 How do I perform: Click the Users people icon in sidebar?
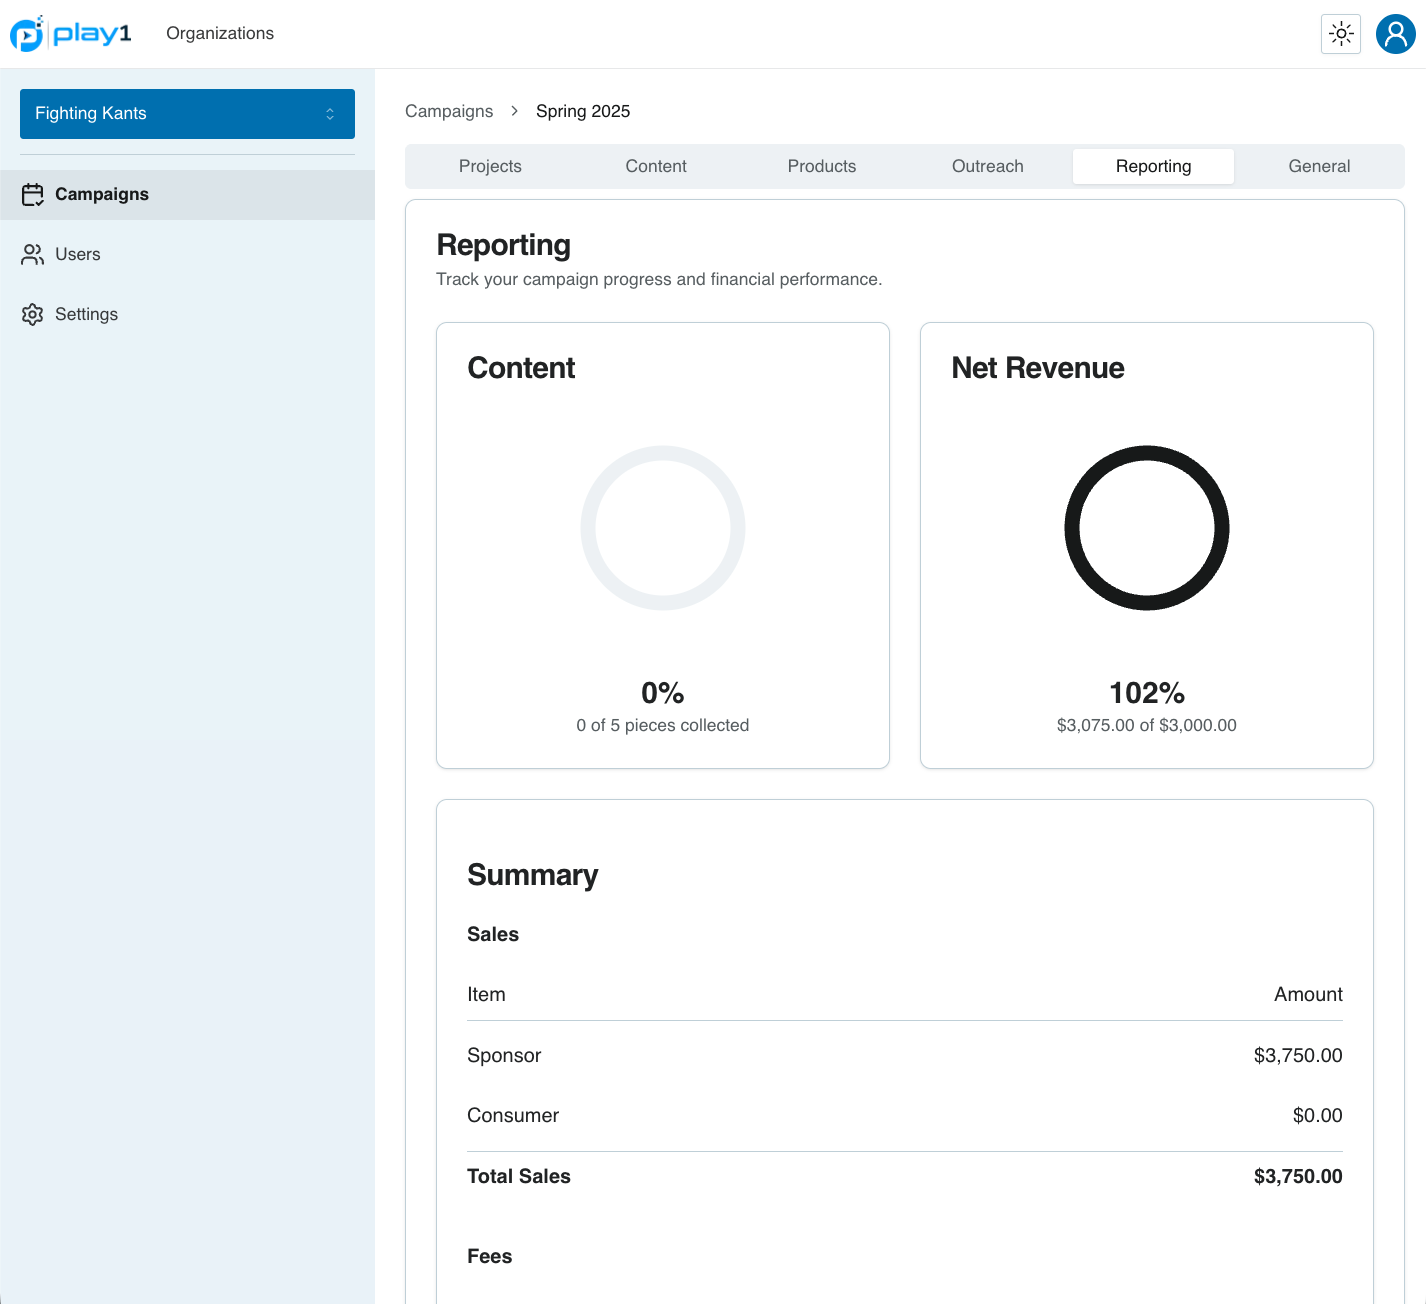33,254
